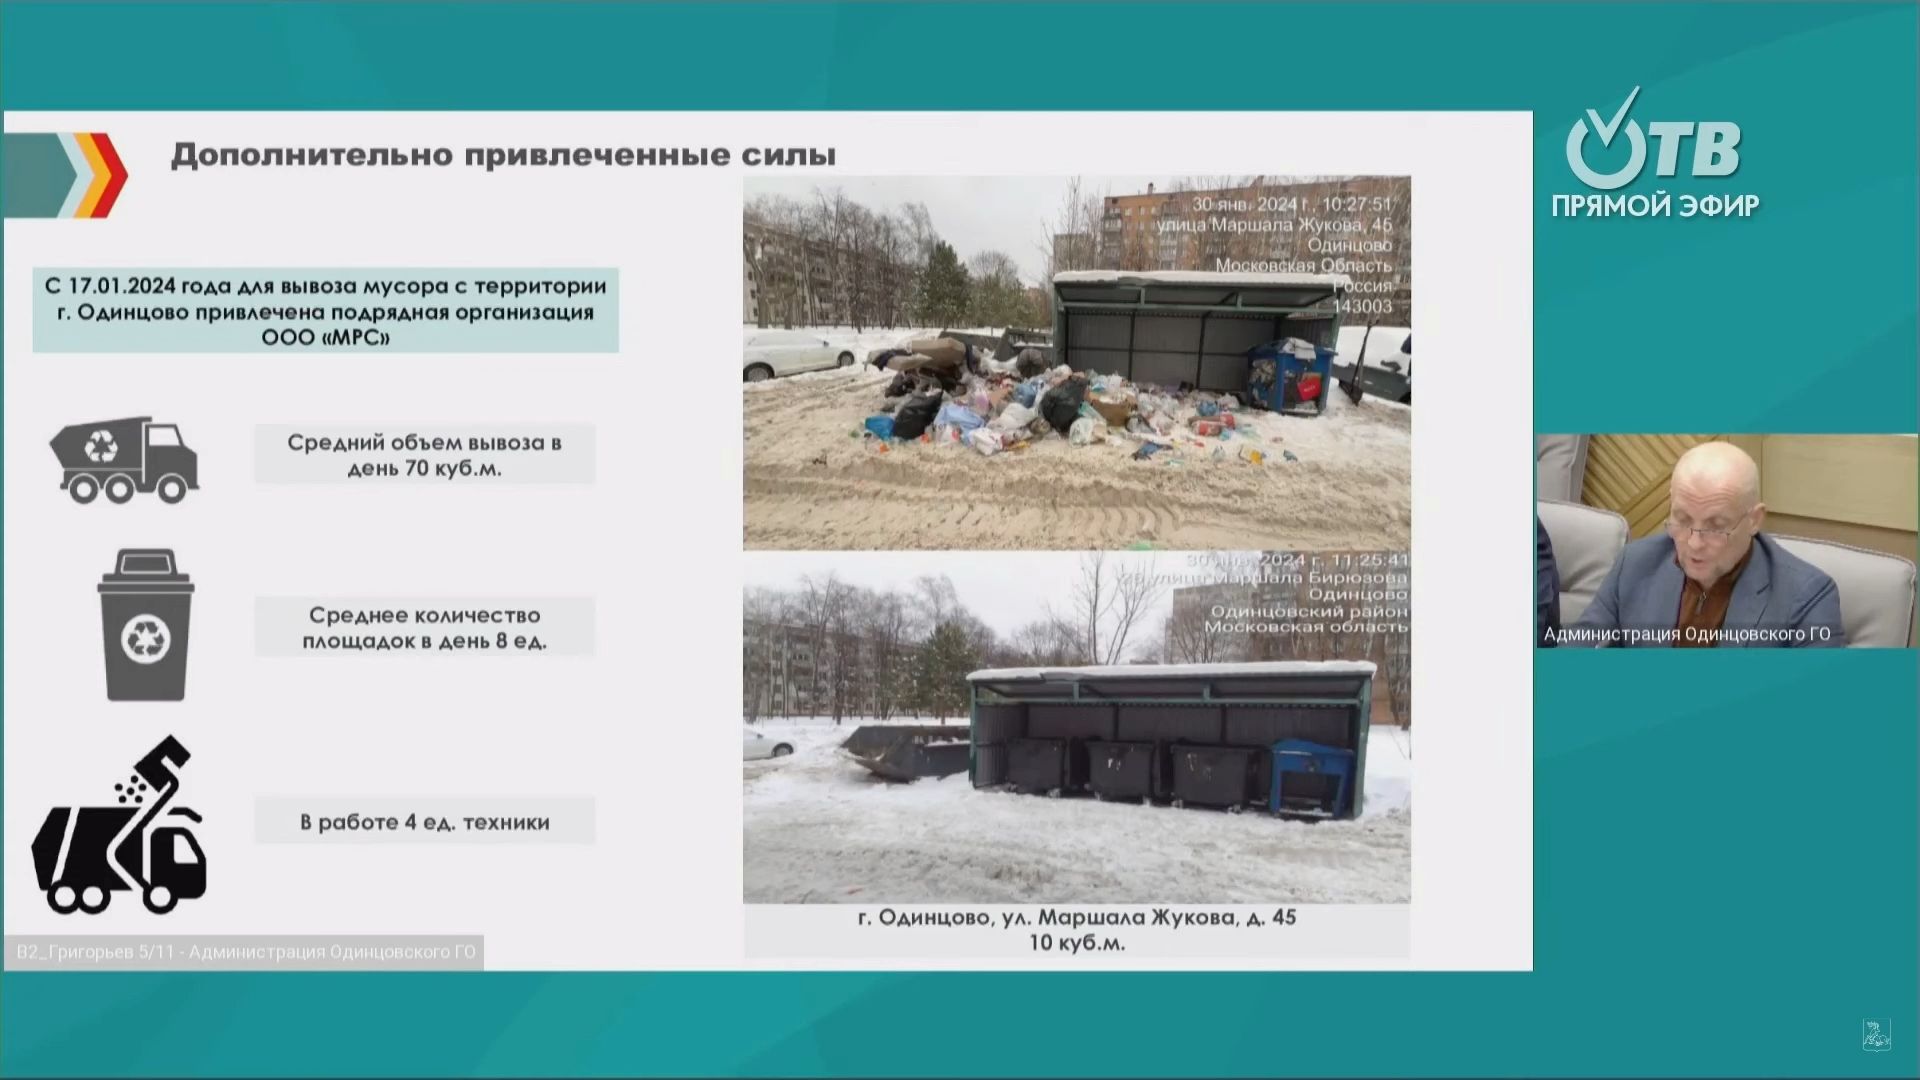The width and height of the screenshot is (1920, 1080).
Task: Click the 'Среднее количество площадок' box
Action: pyautogui.click(x=425, y=628)
